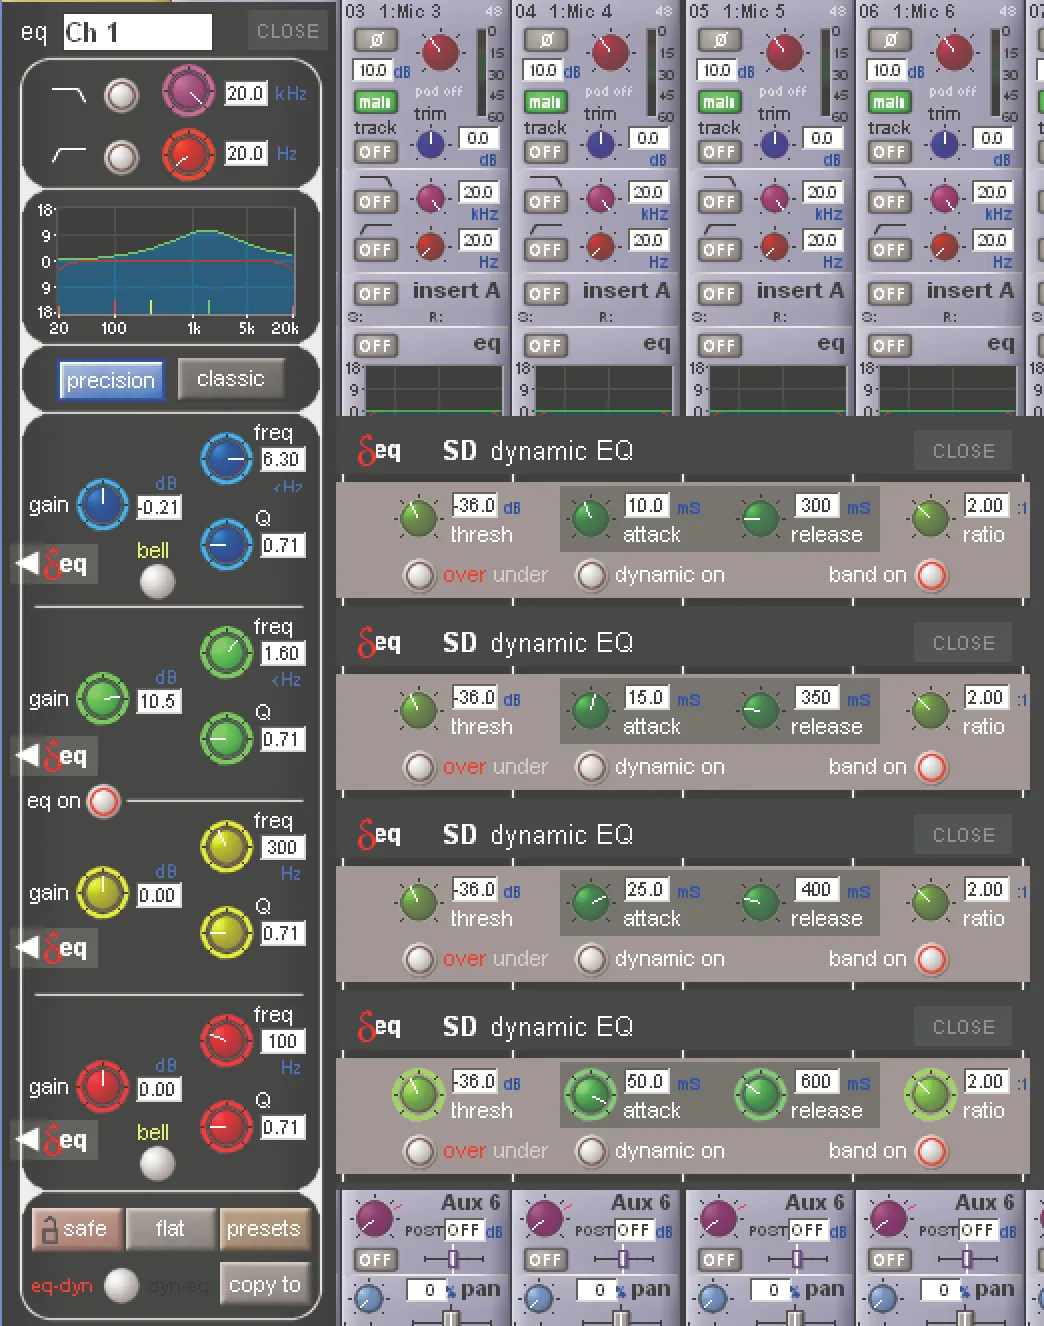
Task: Click the first dynamic EQ attack knob (10.0 mS)
Action: pyautogui.click(x=590, y=518)
